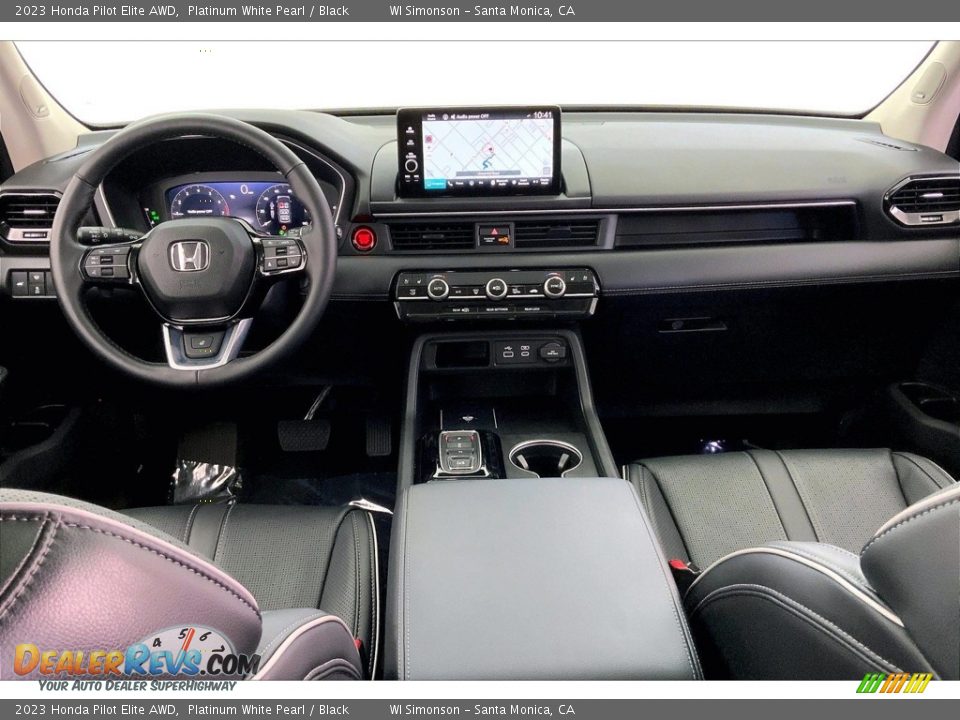Viewport: 960px width, 720px height.
Task: Toggle the heated steering wheel button on the lower spoke
Action: click(x=201, y=342)
